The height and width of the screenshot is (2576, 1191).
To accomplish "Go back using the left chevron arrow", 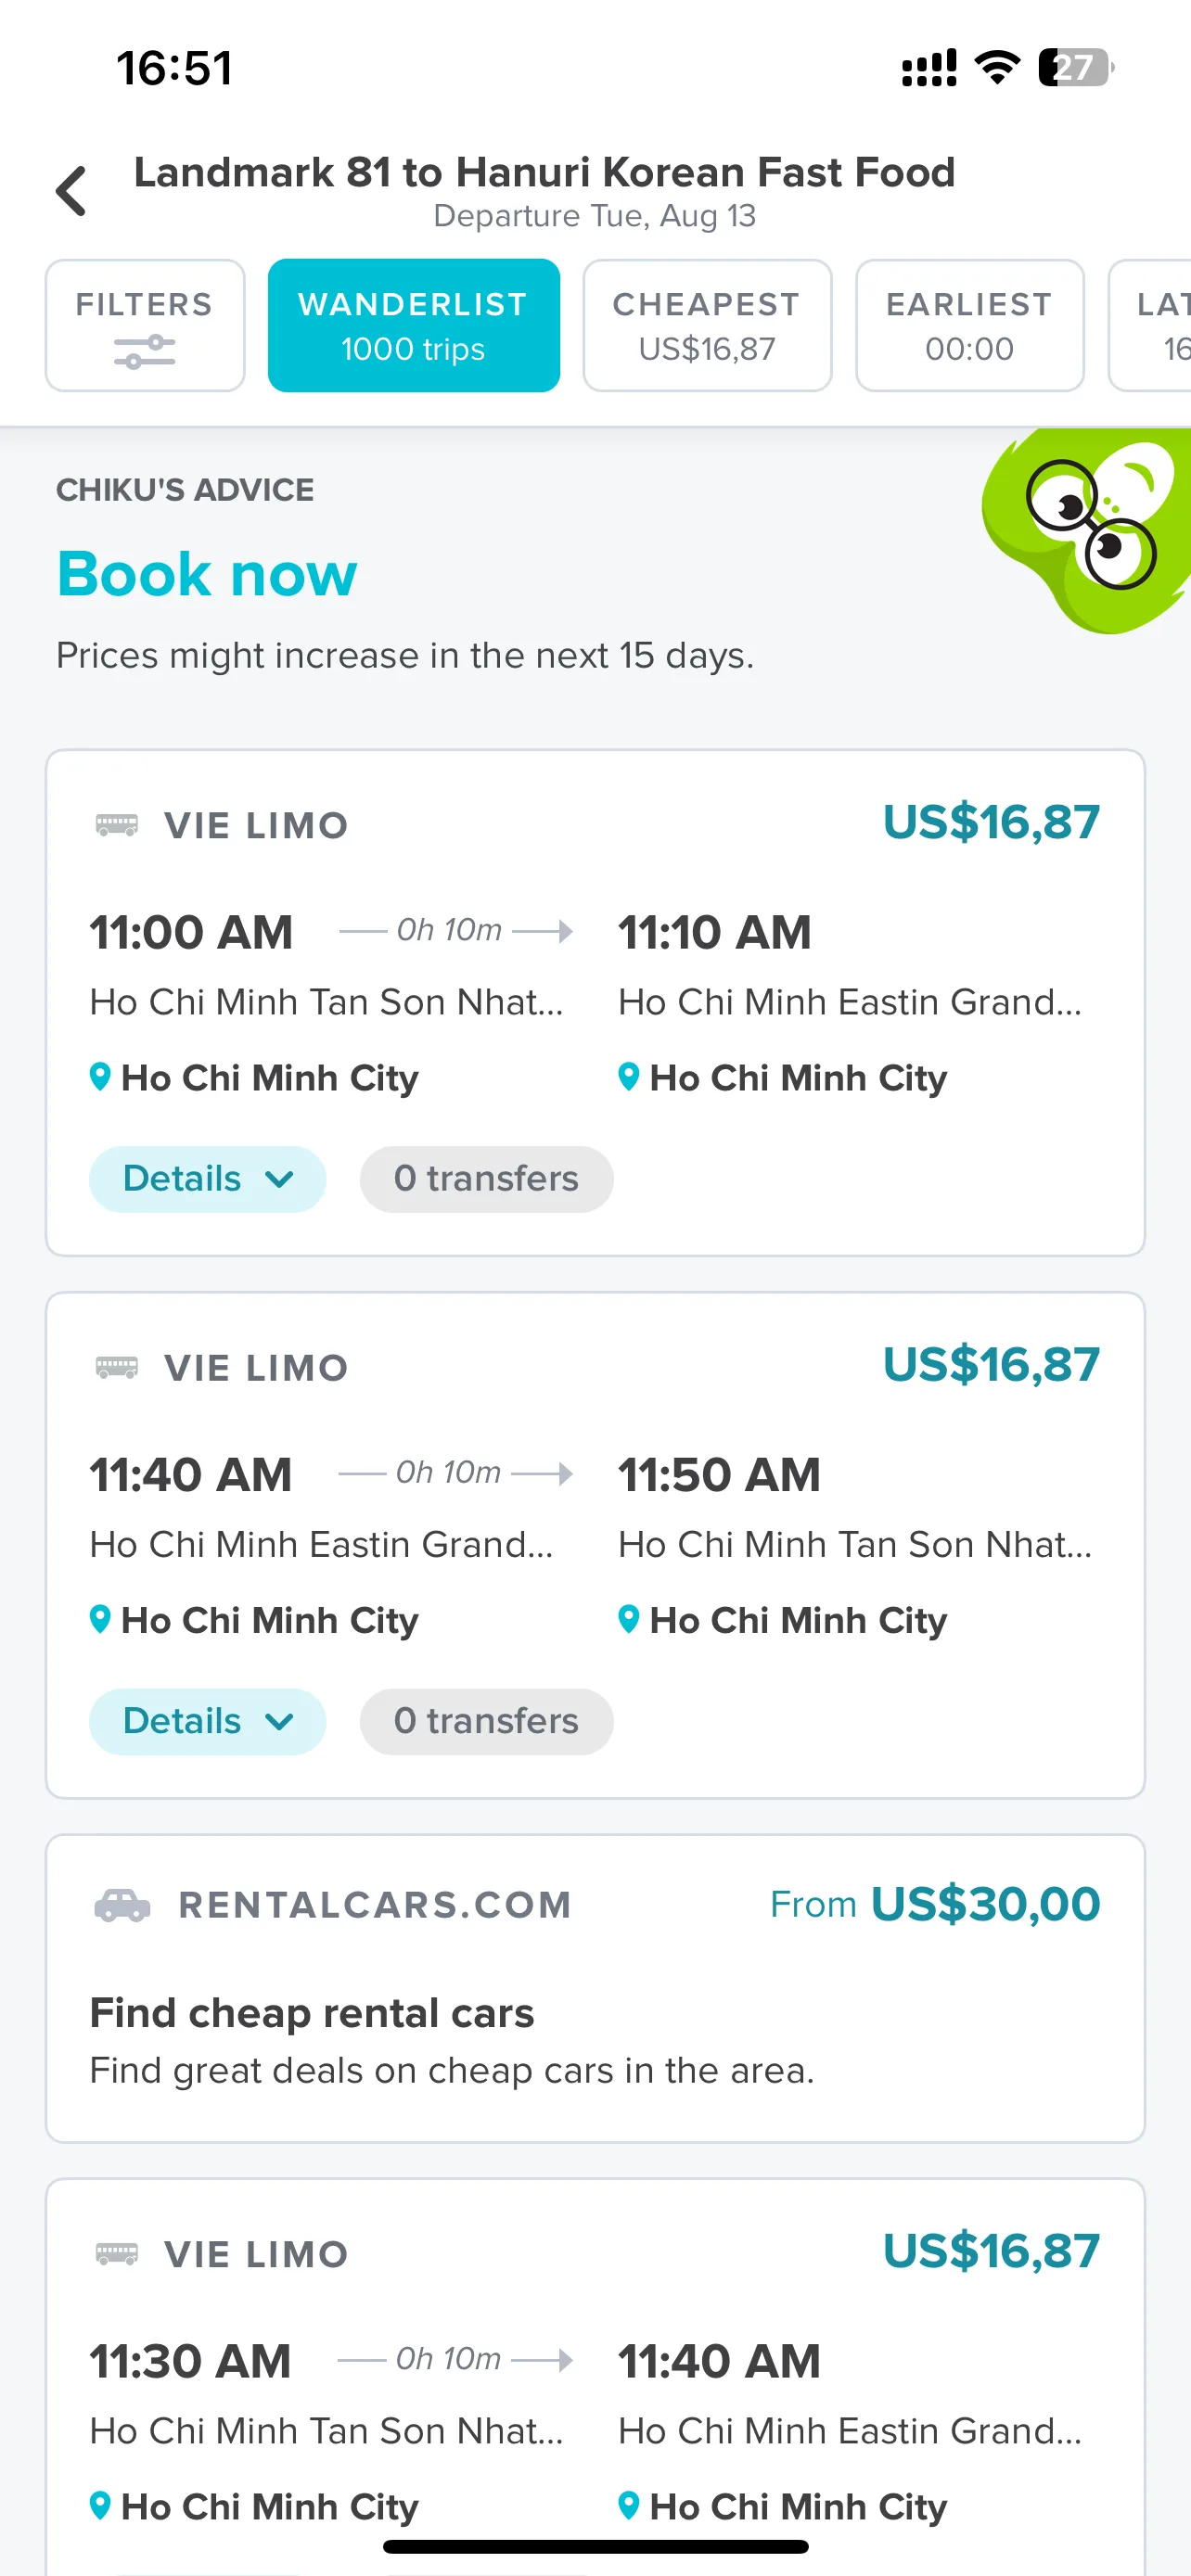I will 71,190.
